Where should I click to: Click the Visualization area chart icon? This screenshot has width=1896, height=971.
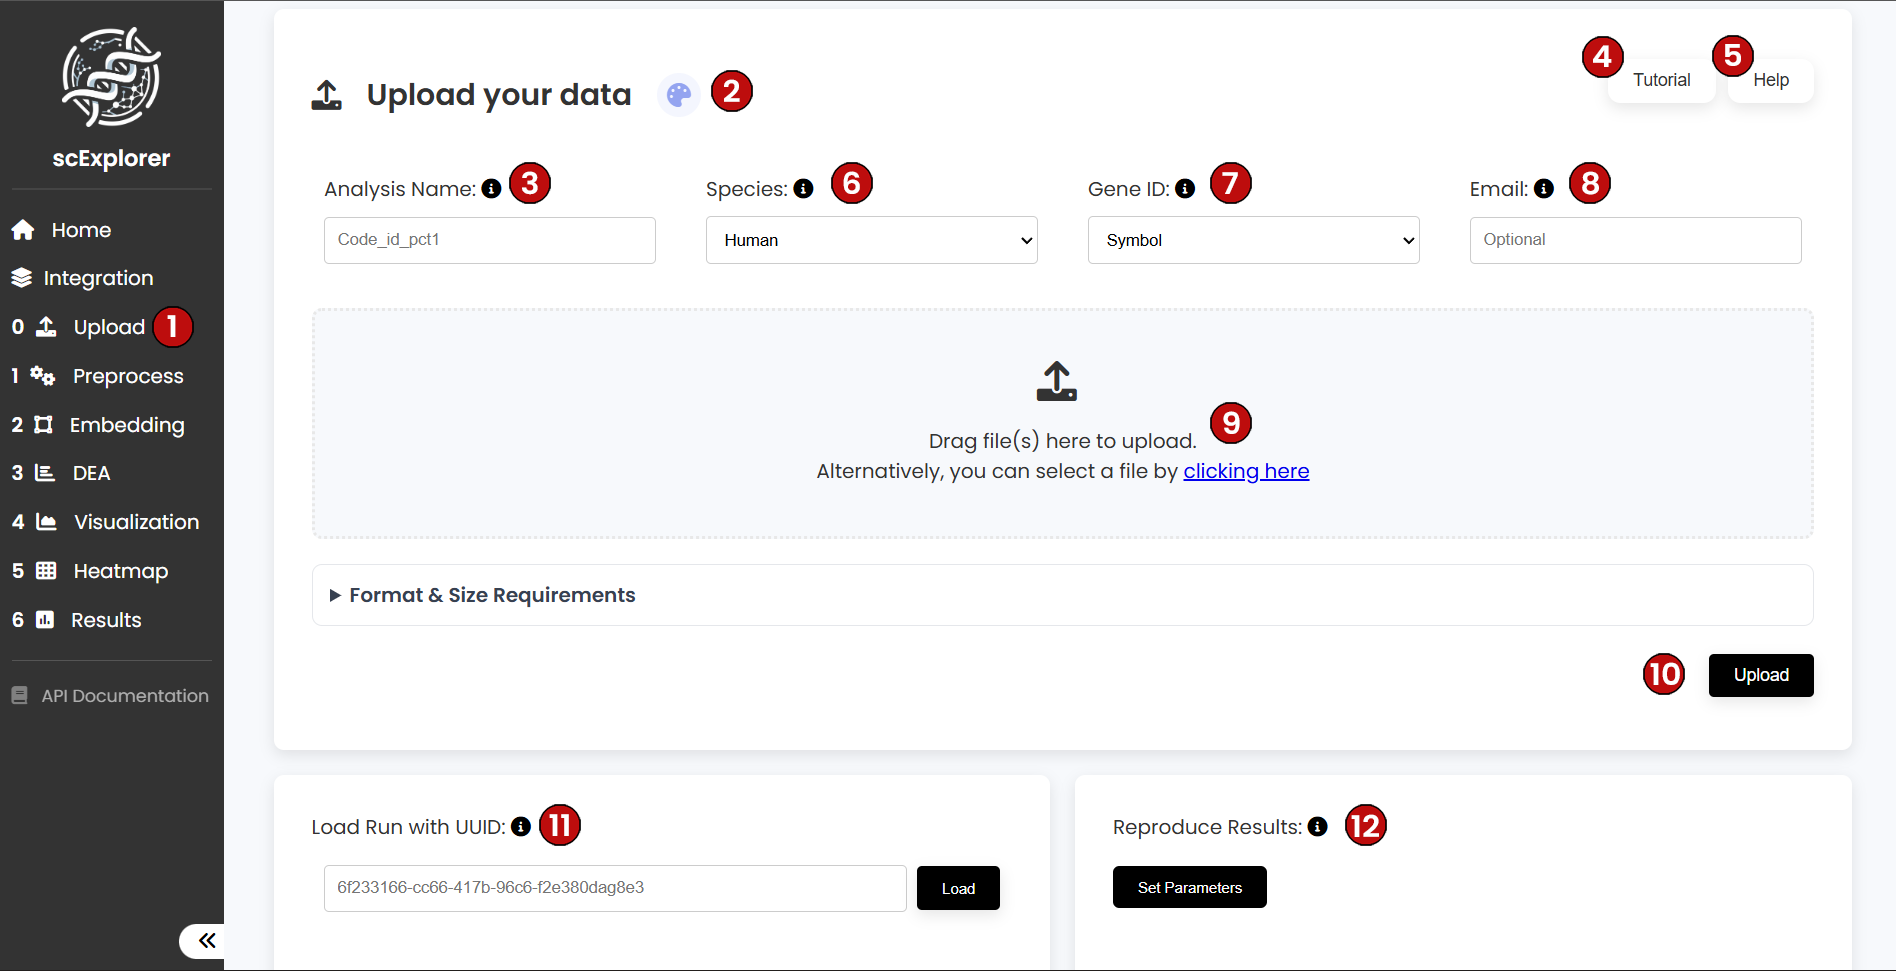click(x=46, y=522)
